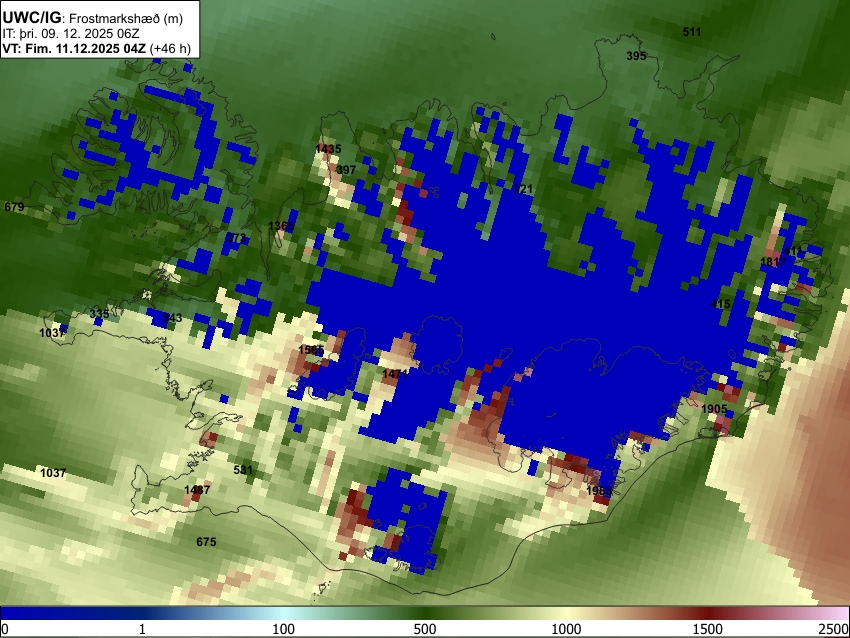This screenshot has width=850, height=638.
Task: Click the 'IT: þri. 09. 12. 2025 06Z' line
Action: 71,34
